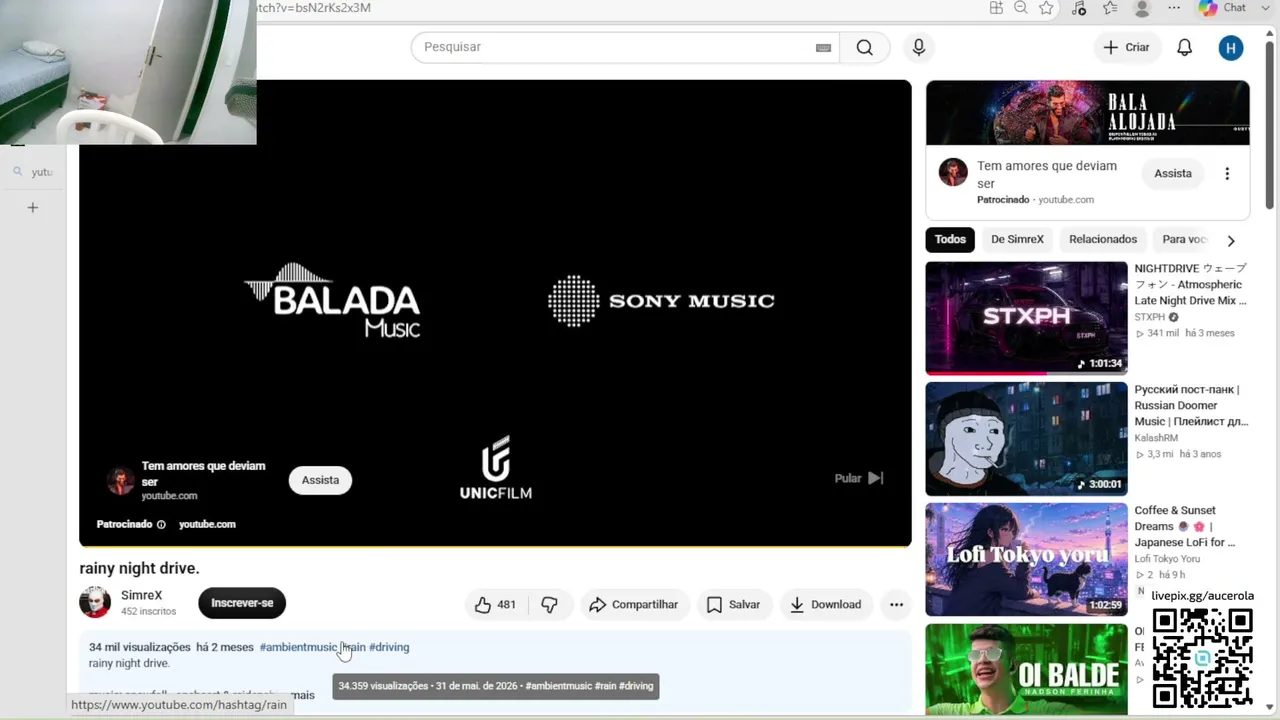This screenshot has height=720, width=1280.
Task: Start voice search with the microphone icon
Action: point(919,47)
